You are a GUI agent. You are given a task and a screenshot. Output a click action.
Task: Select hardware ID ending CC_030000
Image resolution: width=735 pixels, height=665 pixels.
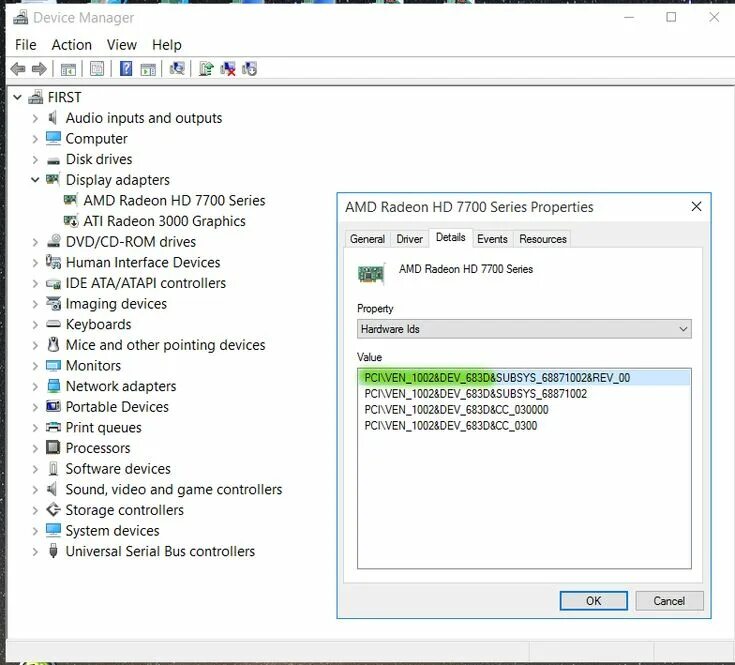coord(456,410)
